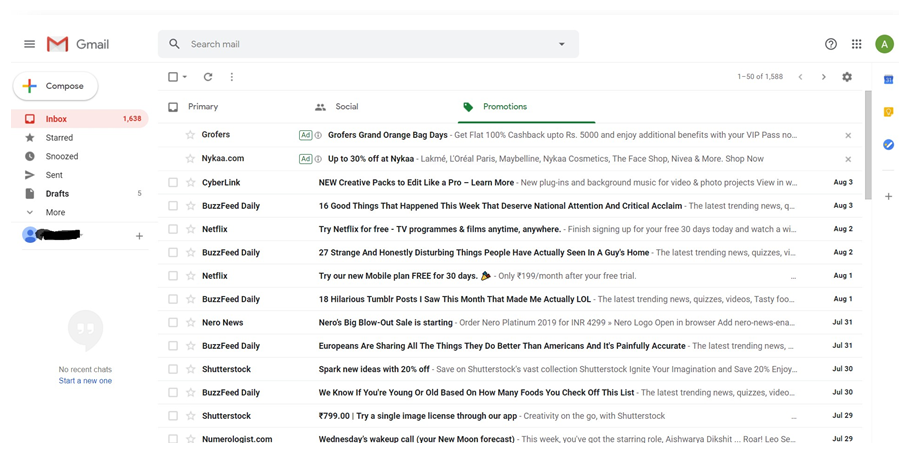Select the 16 Good Things BuzzFeed email checkbox
Image resolution: width=922 pixels, height=472 pixels.
(x=173, y=206)
